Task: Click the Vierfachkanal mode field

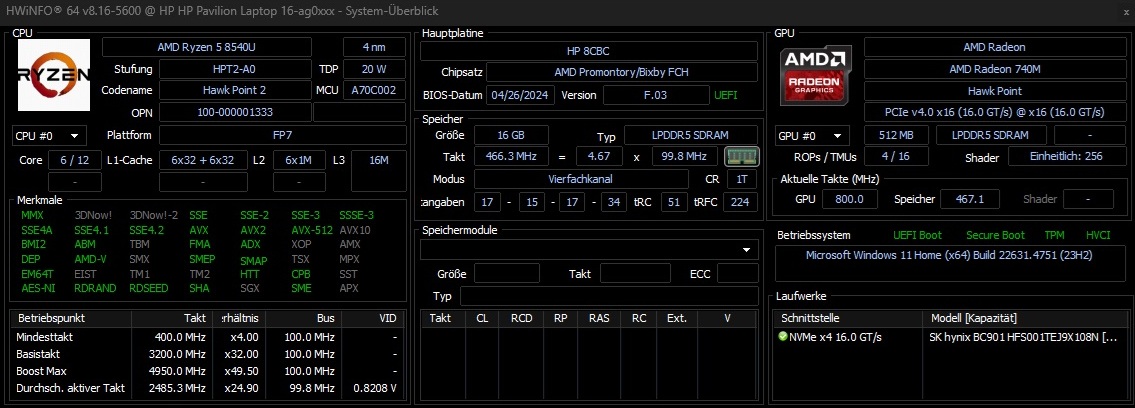Action: [x=581, y=179]
